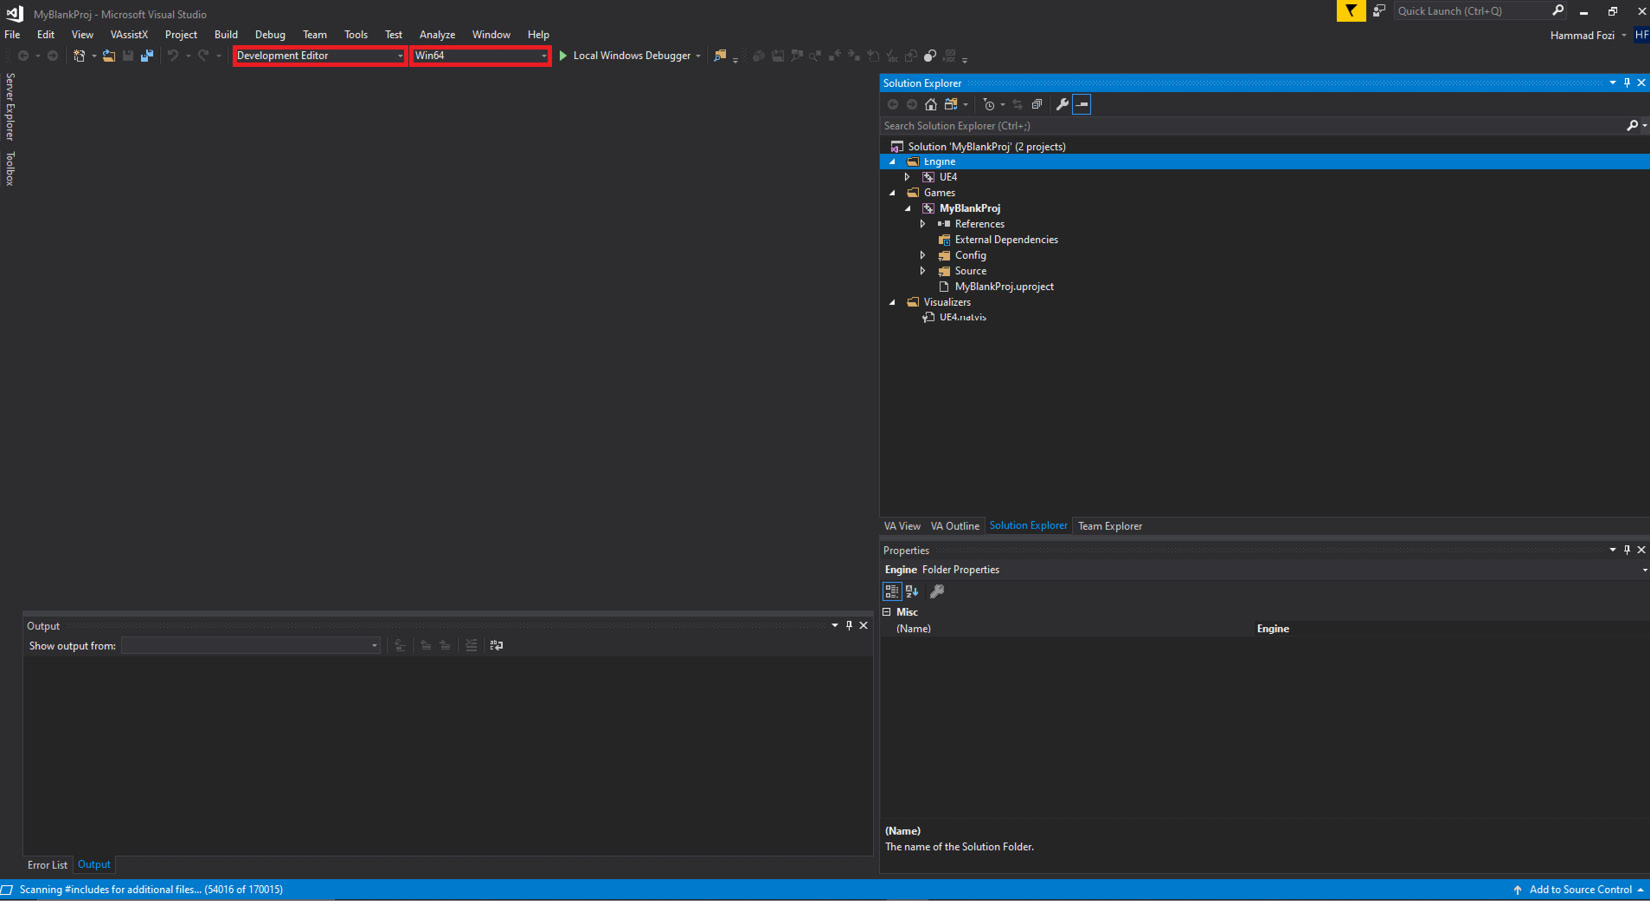Open the Tools menu
Screen dimensions: 1650x901
click(356, 34)
